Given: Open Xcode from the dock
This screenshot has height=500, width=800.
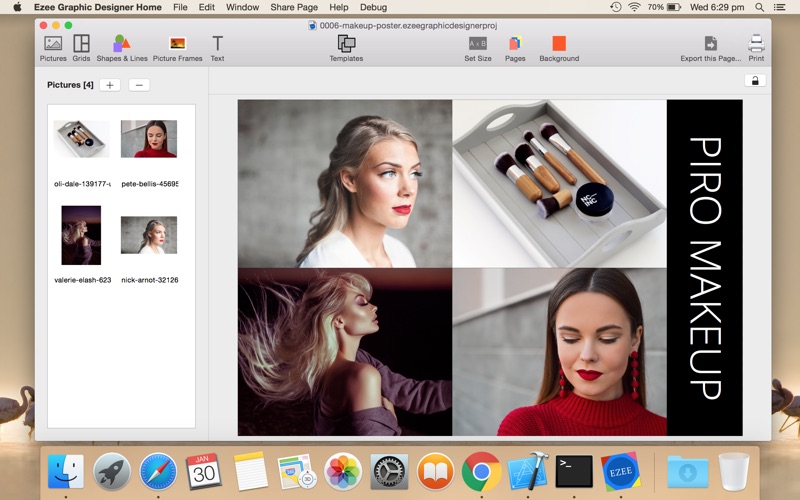Looking at the screenshot, I should (528, 470).
